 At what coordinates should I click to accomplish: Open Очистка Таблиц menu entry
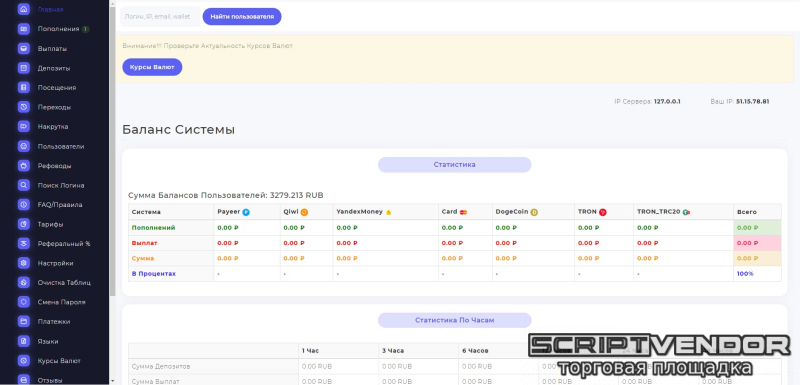[x=64, y=283]
